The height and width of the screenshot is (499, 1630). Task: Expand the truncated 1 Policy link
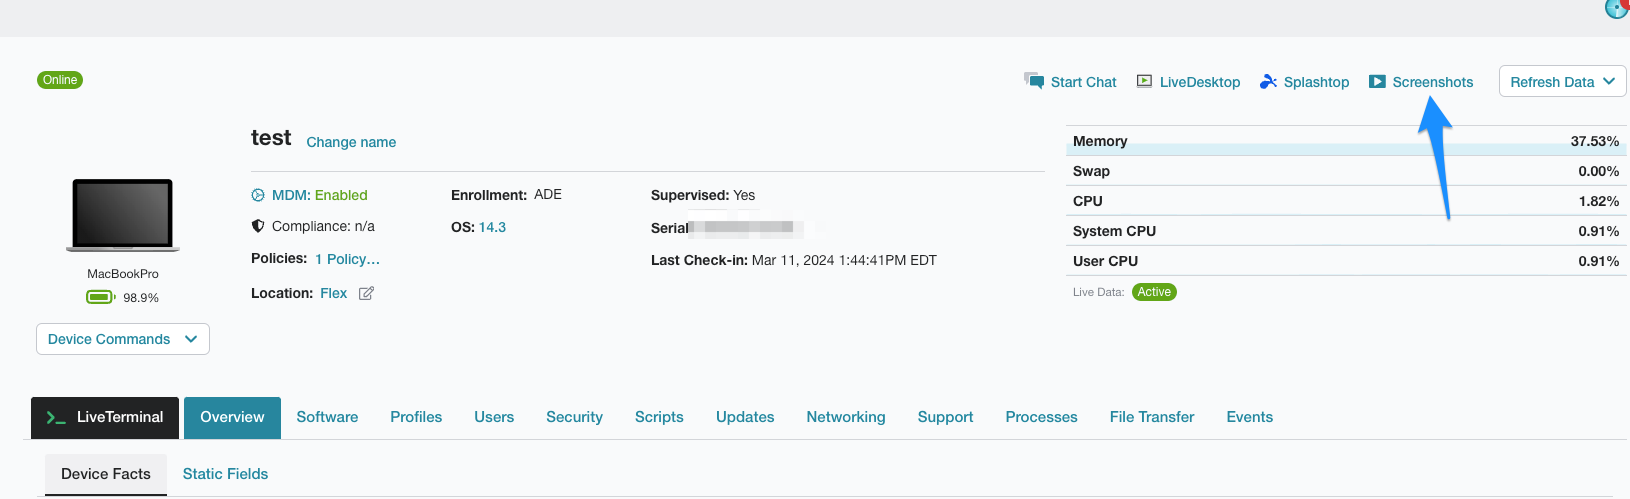[x=347, y=259]
